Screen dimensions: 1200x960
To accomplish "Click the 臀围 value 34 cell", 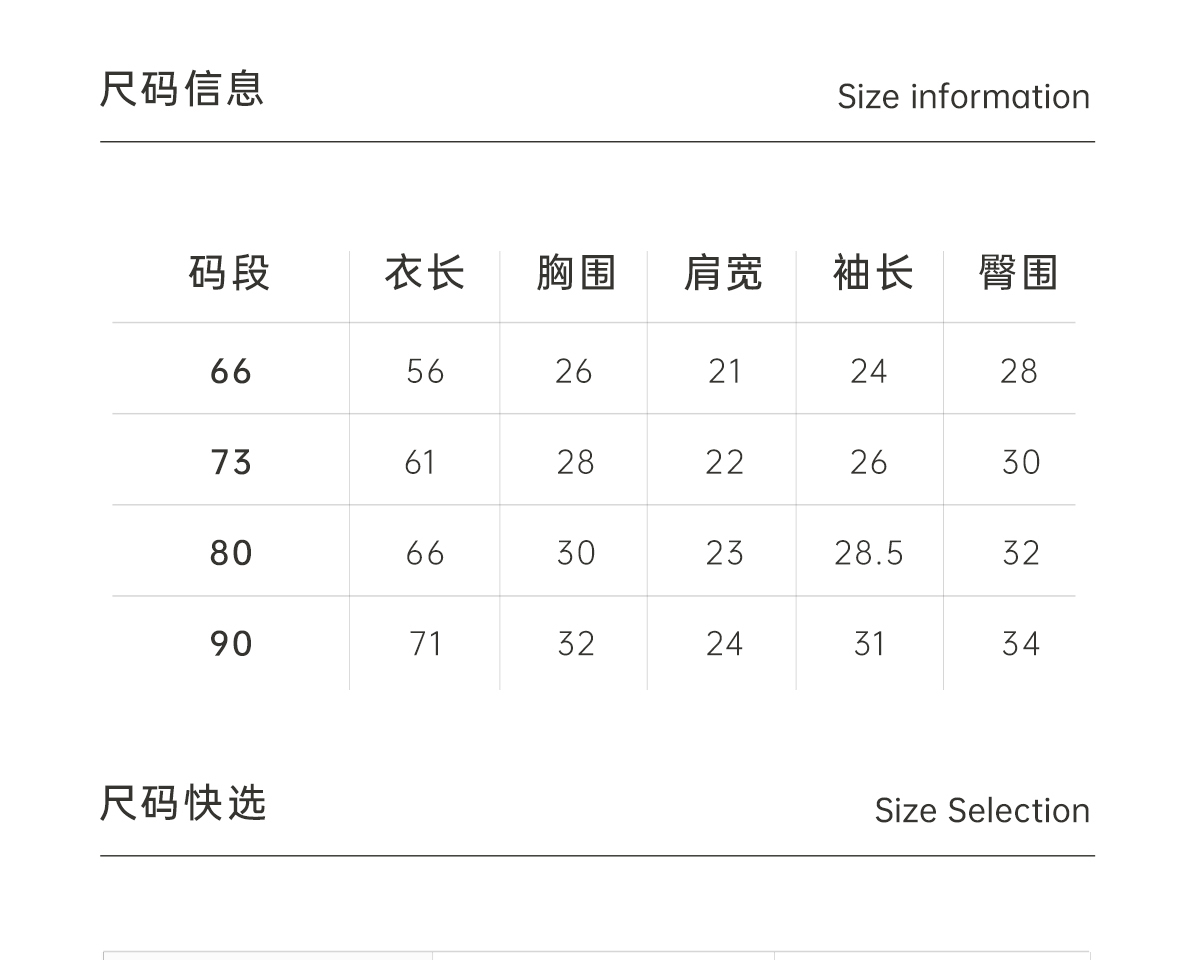I will click(1020, 644).
